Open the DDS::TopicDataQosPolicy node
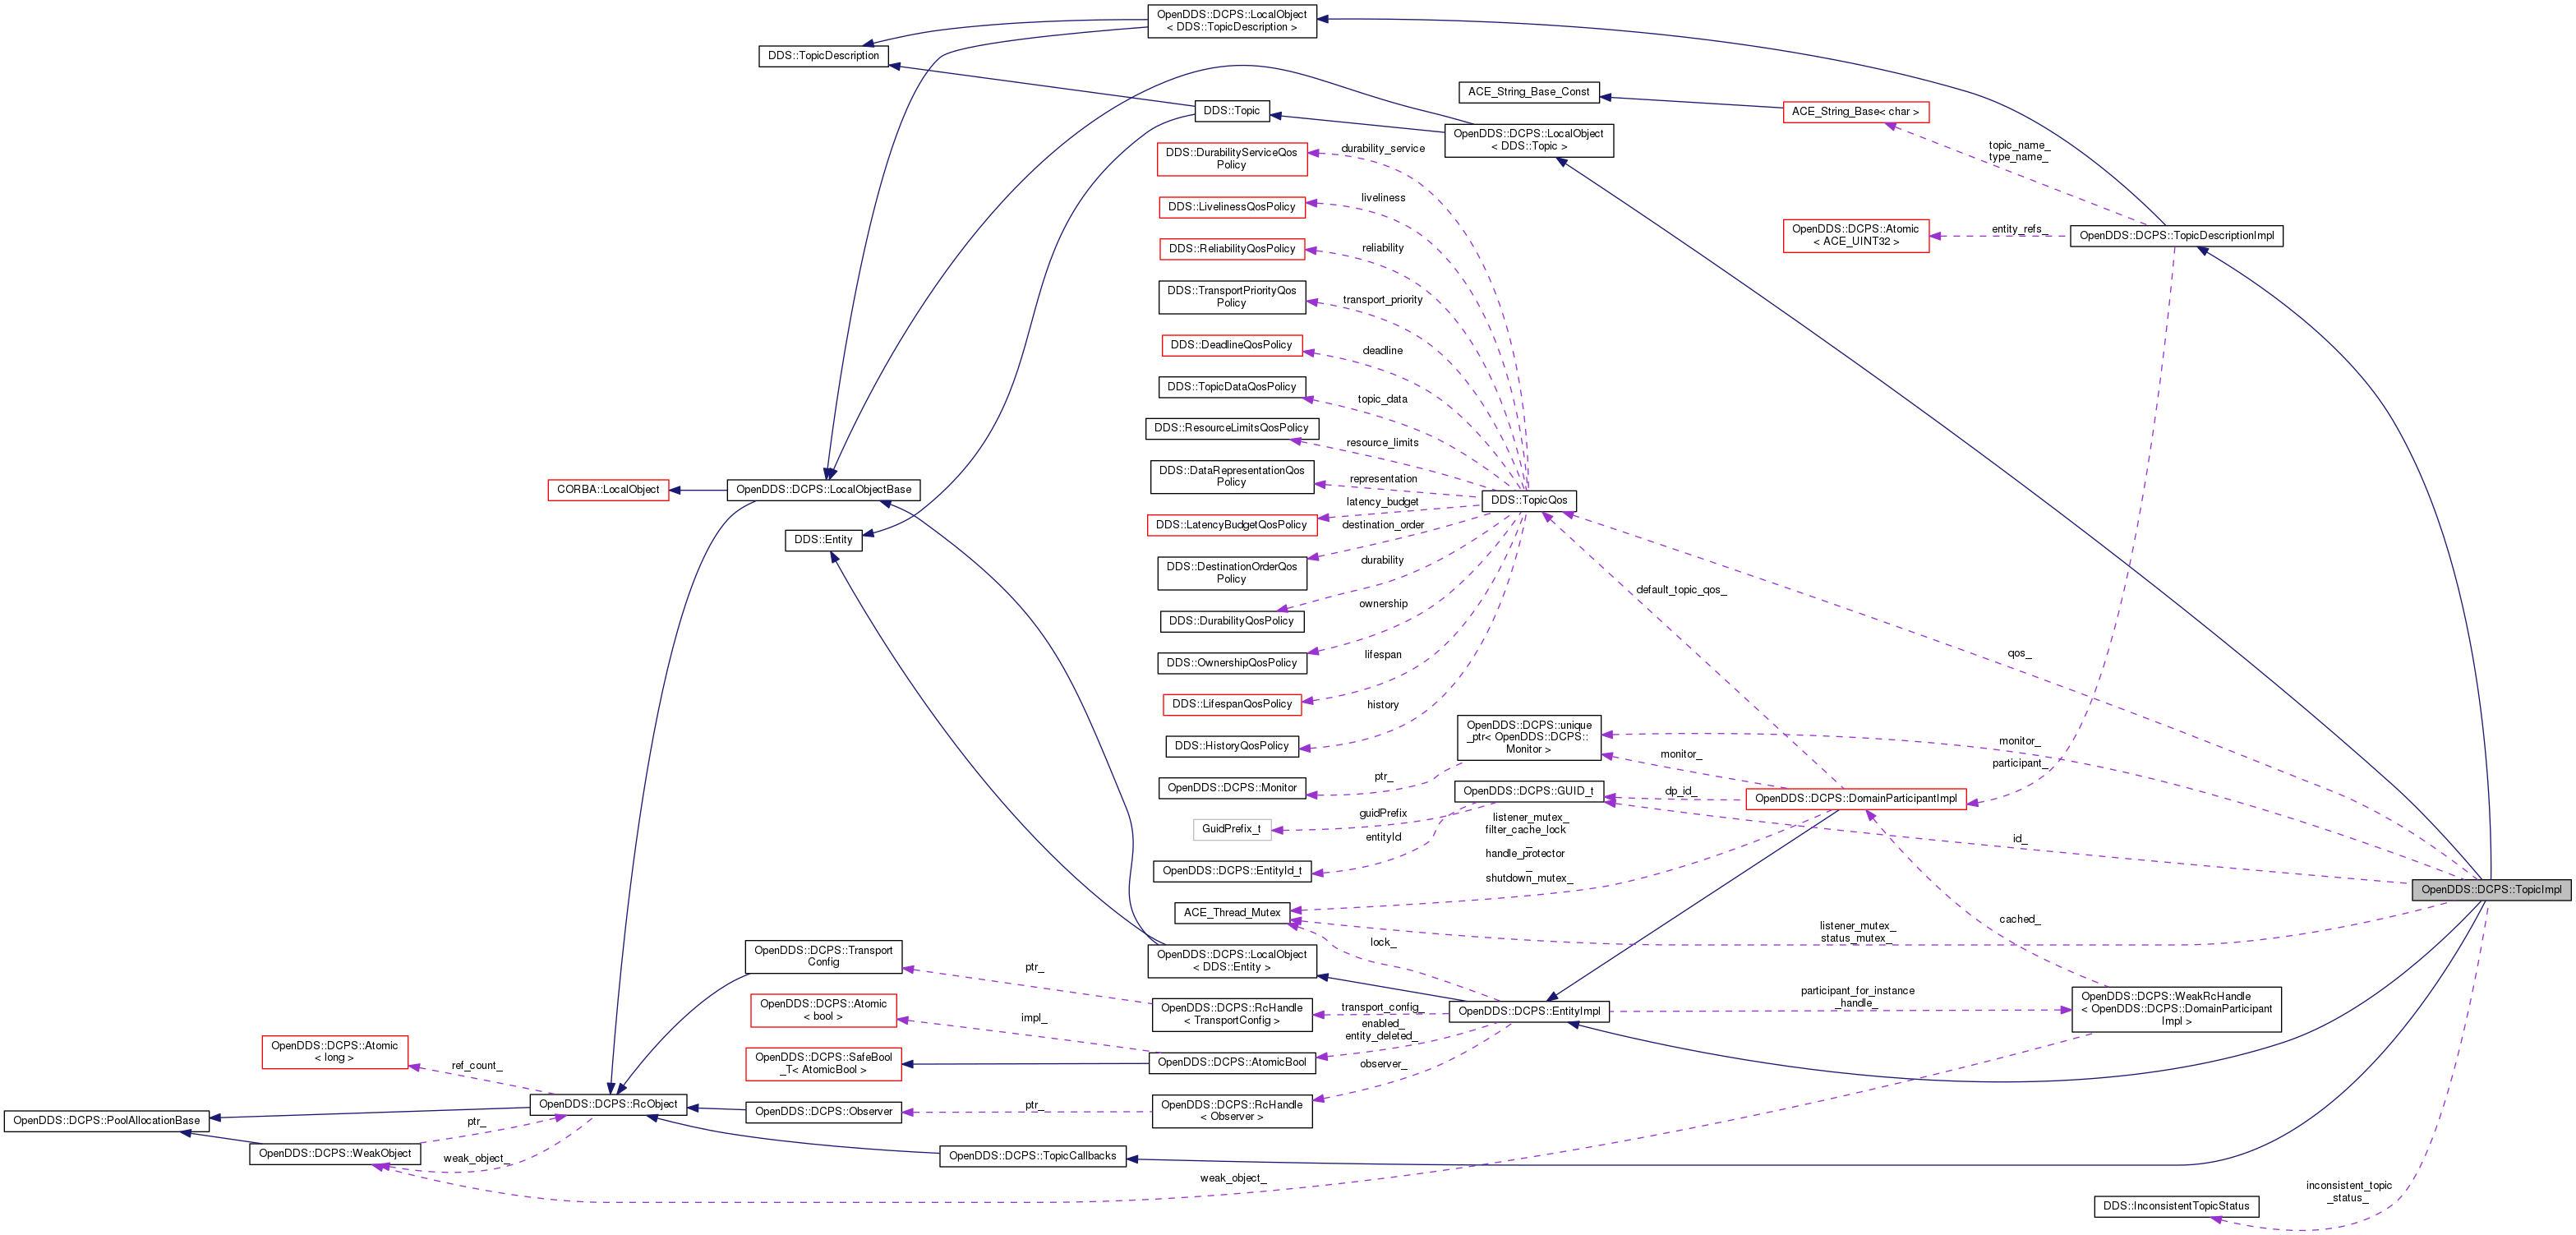Screen dimensions: 2576x1235 point(1231,387)
